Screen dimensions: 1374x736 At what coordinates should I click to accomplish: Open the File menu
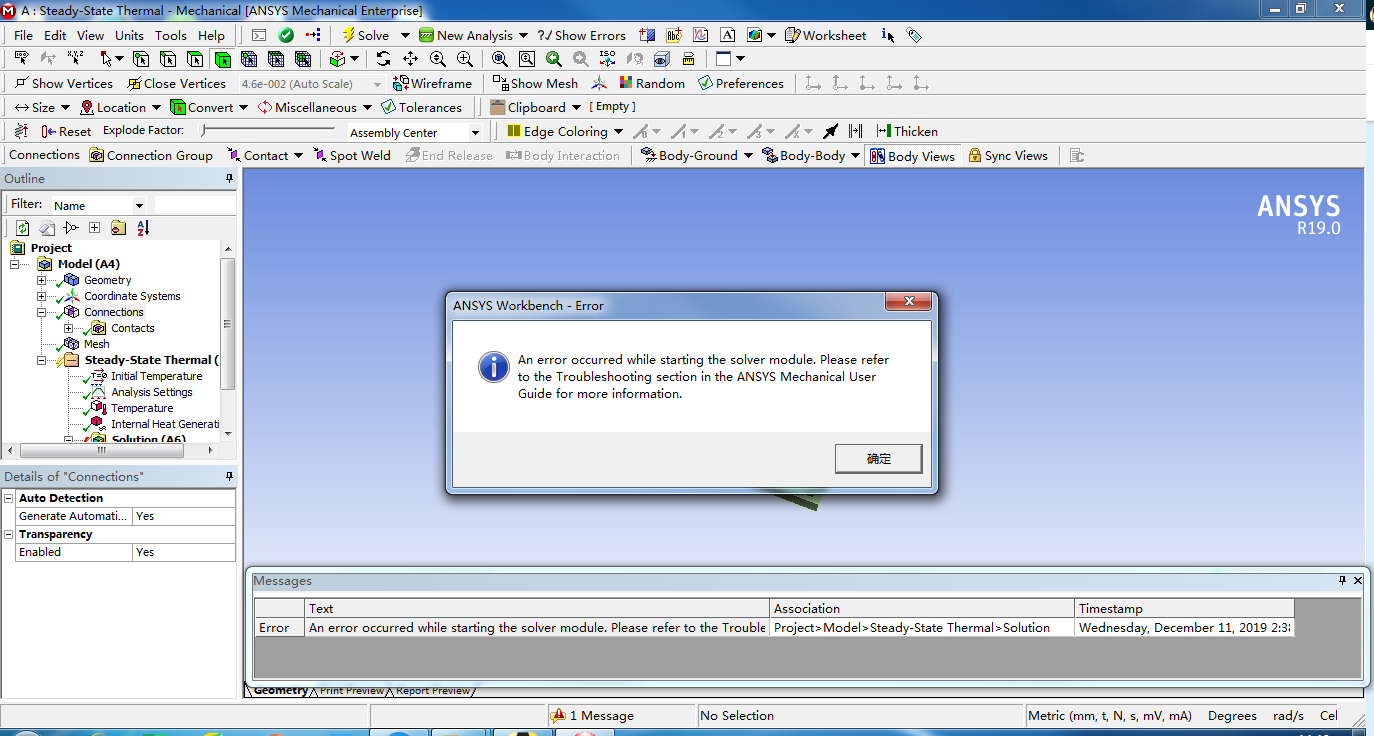(x=23, y=35)
